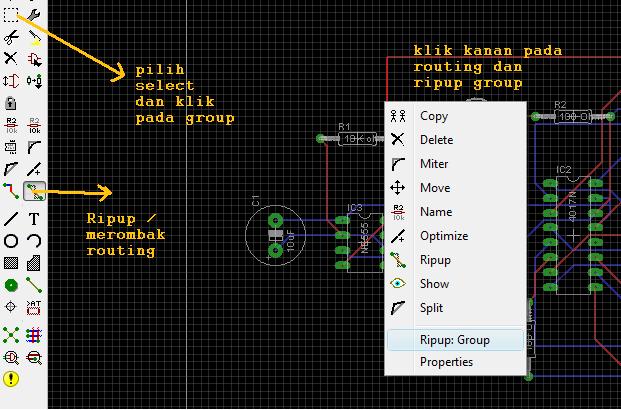
Task: Activate the Lock padlock tool
Action: [x=11, y=103]
